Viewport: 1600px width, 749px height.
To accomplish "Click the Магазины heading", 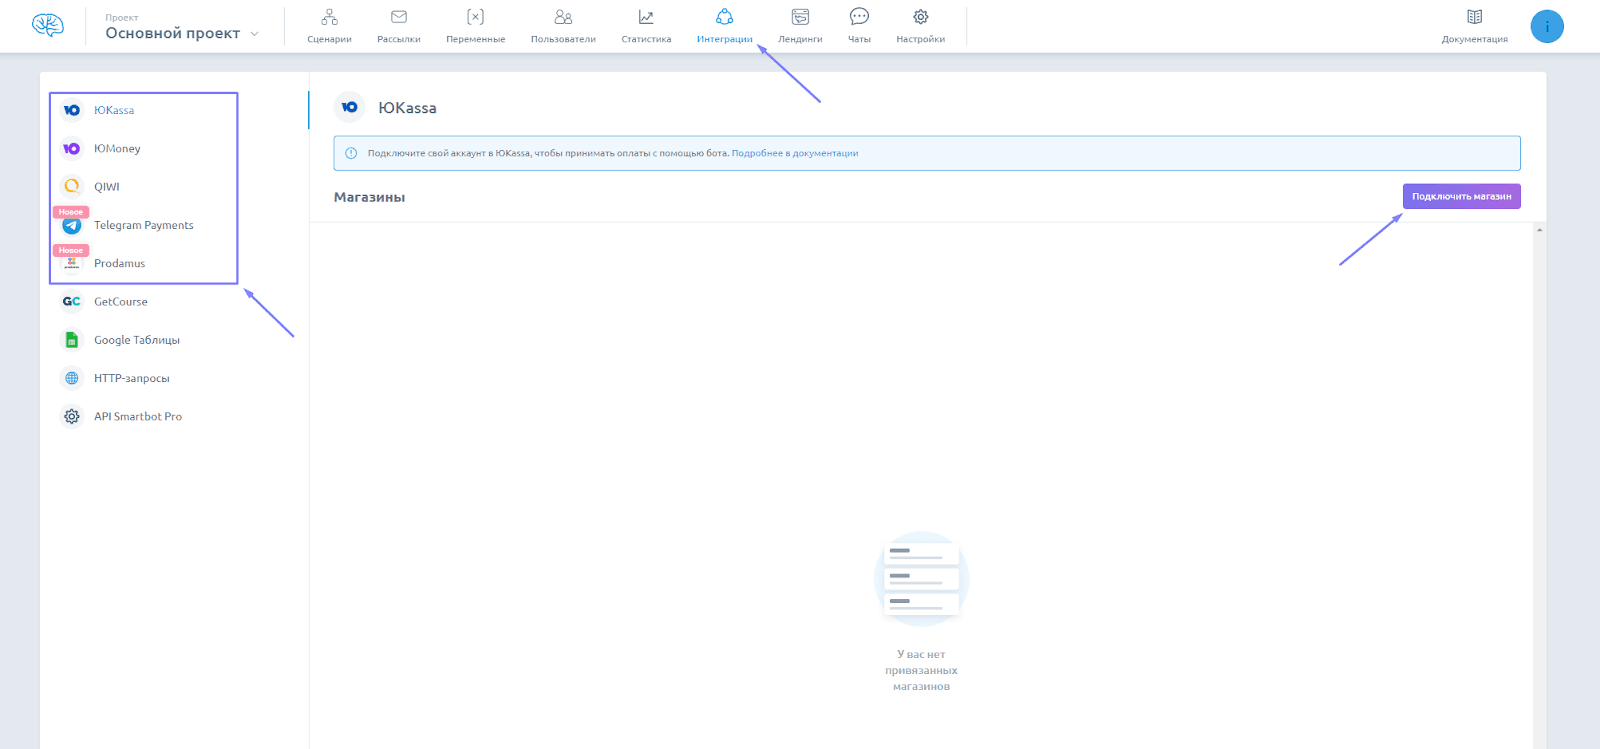I will tap(369, 197).
